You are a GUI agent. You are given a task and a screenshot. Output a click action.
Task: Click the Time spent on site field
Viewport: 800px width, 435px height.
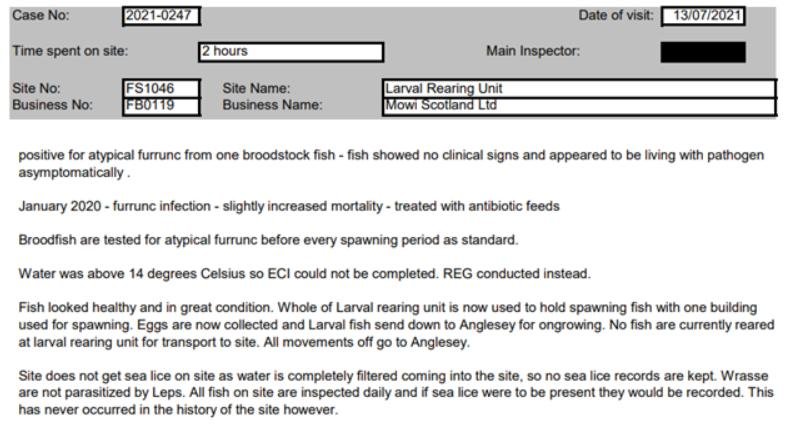(290, 51)
